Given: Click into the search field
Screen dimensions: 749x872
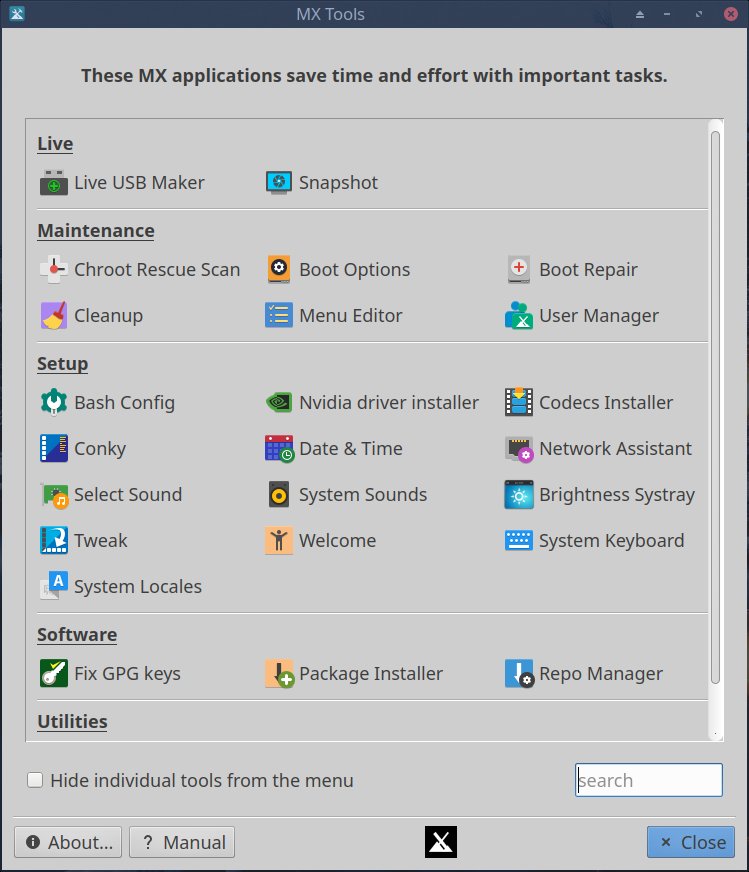Looking at the screenshot, I should coord(648,780).
